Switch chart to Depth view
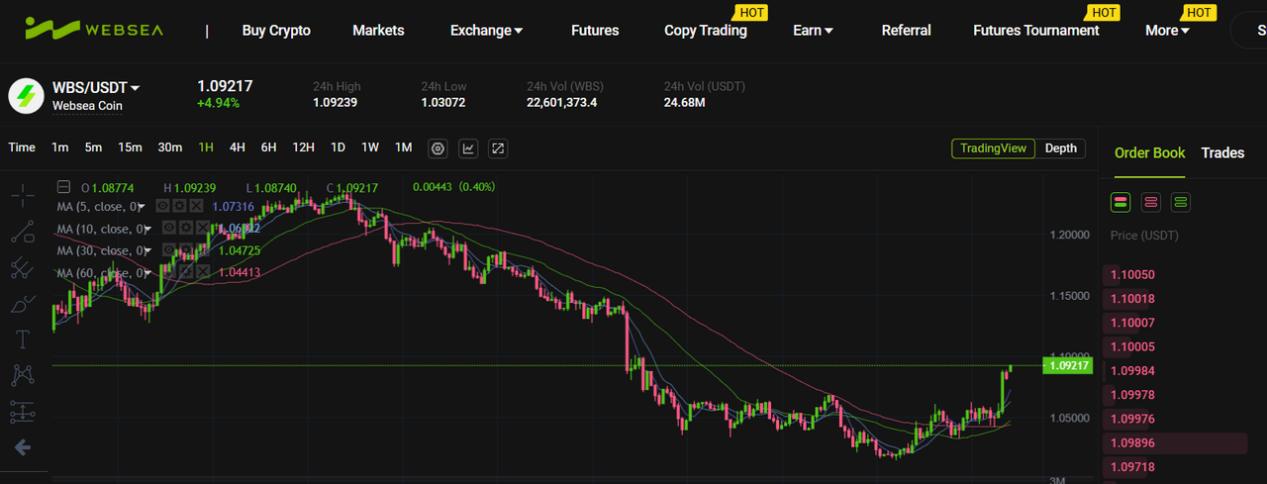 tap(1060, 148)
